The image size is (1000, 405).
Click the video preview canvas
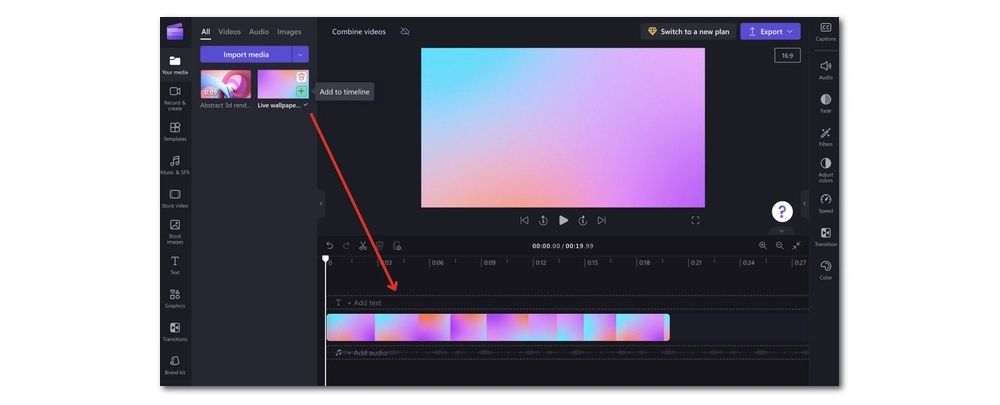tap(562, 128)
